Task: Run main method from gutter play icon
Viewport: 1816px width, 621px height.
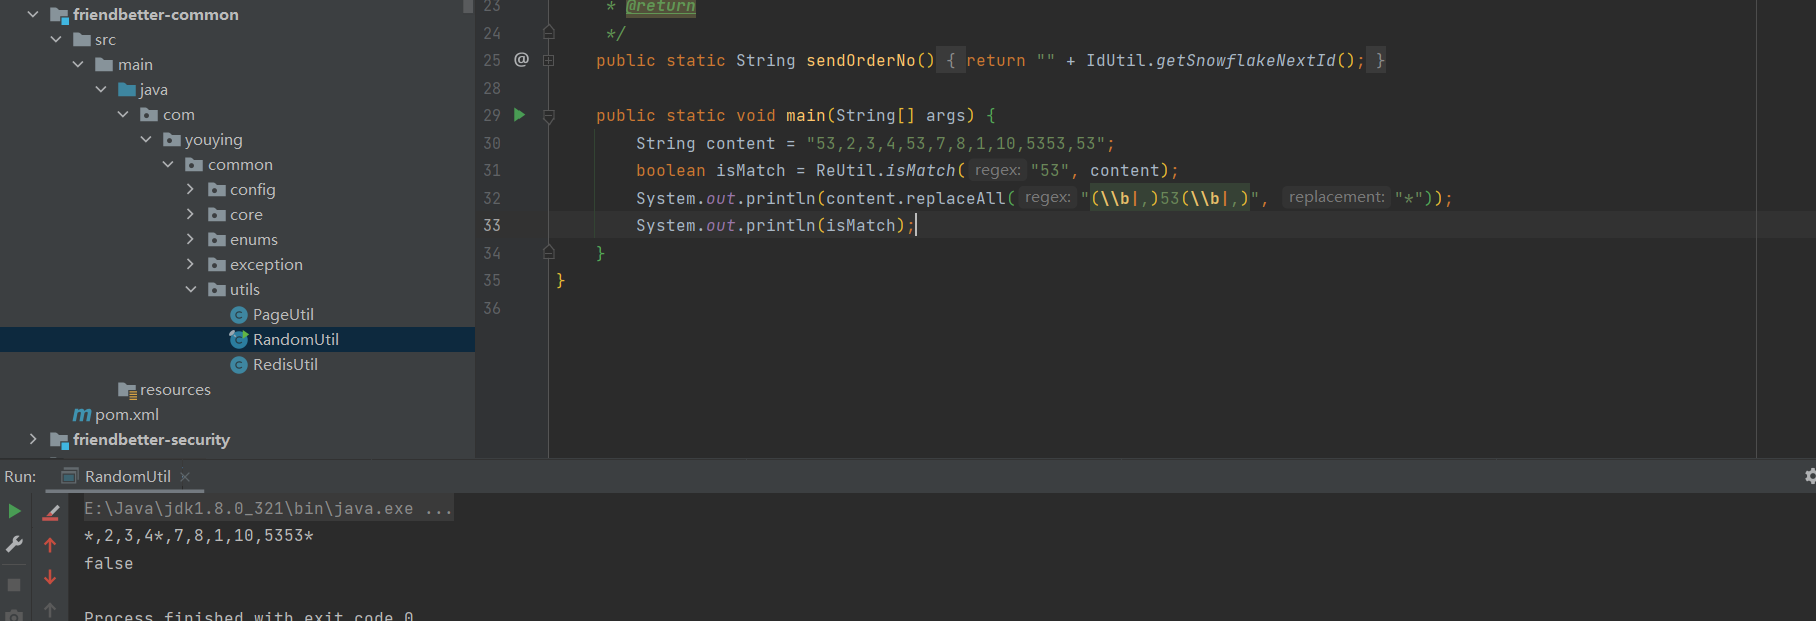Action: pyautogui.click(x=519, y=115)
